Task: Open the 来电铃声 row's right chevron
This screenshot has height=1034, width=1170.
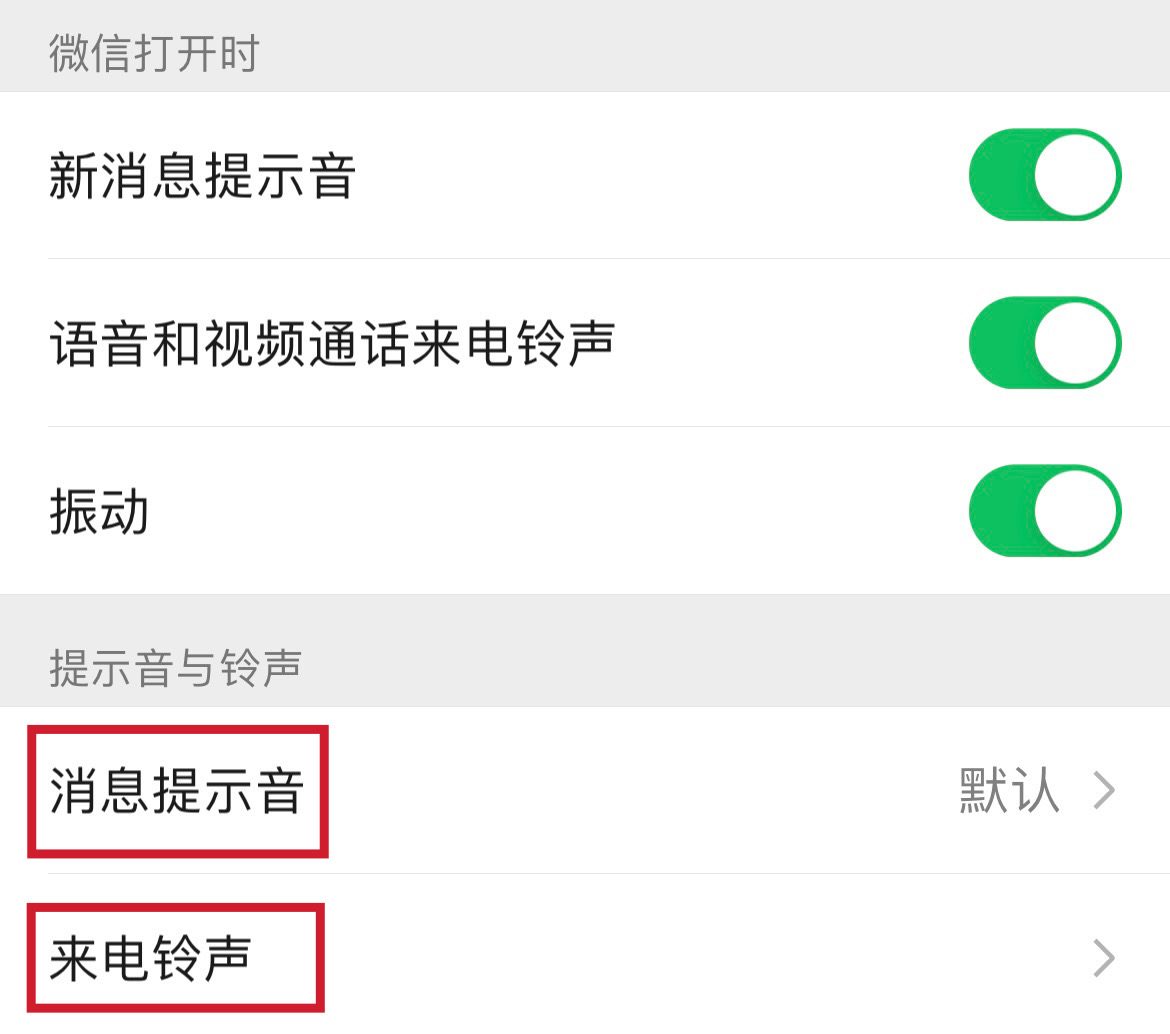Action: click(1104, 959)
